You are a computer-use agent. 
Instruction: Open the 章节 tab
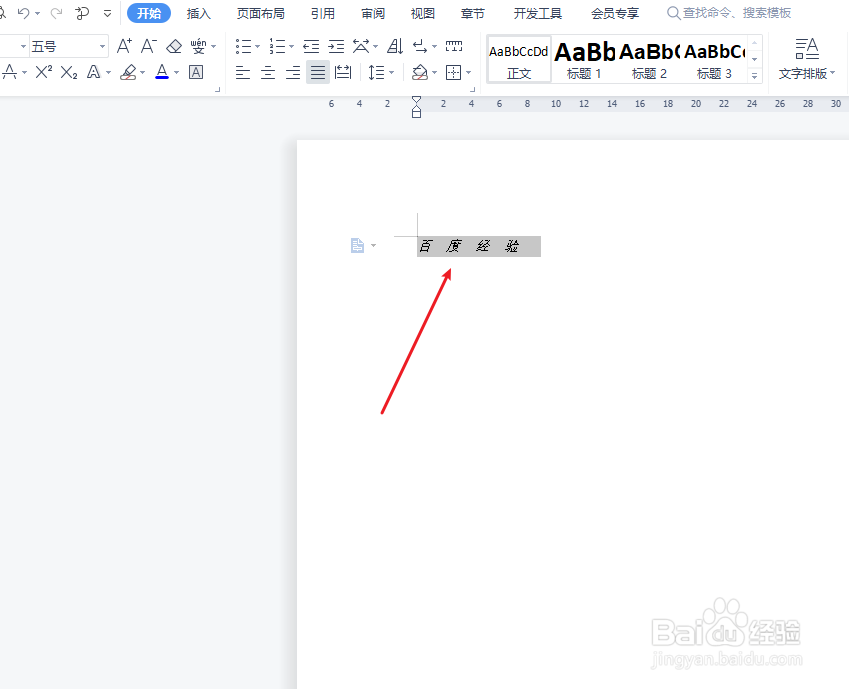coord(473,13)
